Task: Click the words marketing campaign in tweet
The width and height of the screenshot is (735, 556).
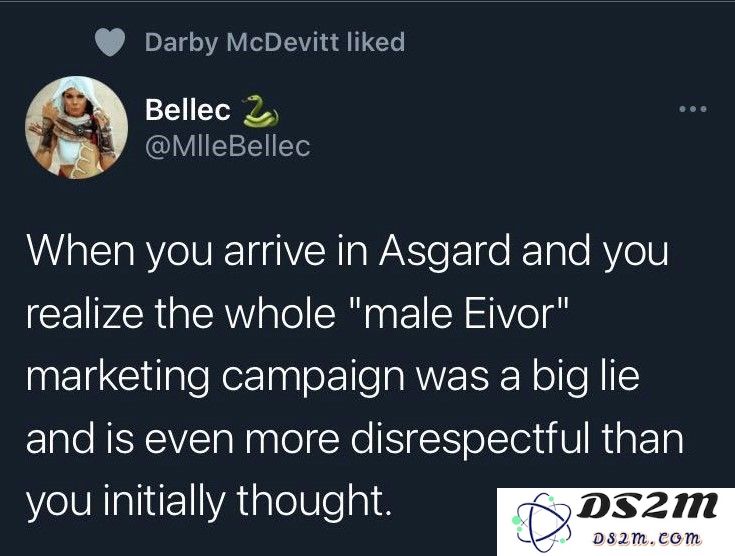Action: (216, 378)
